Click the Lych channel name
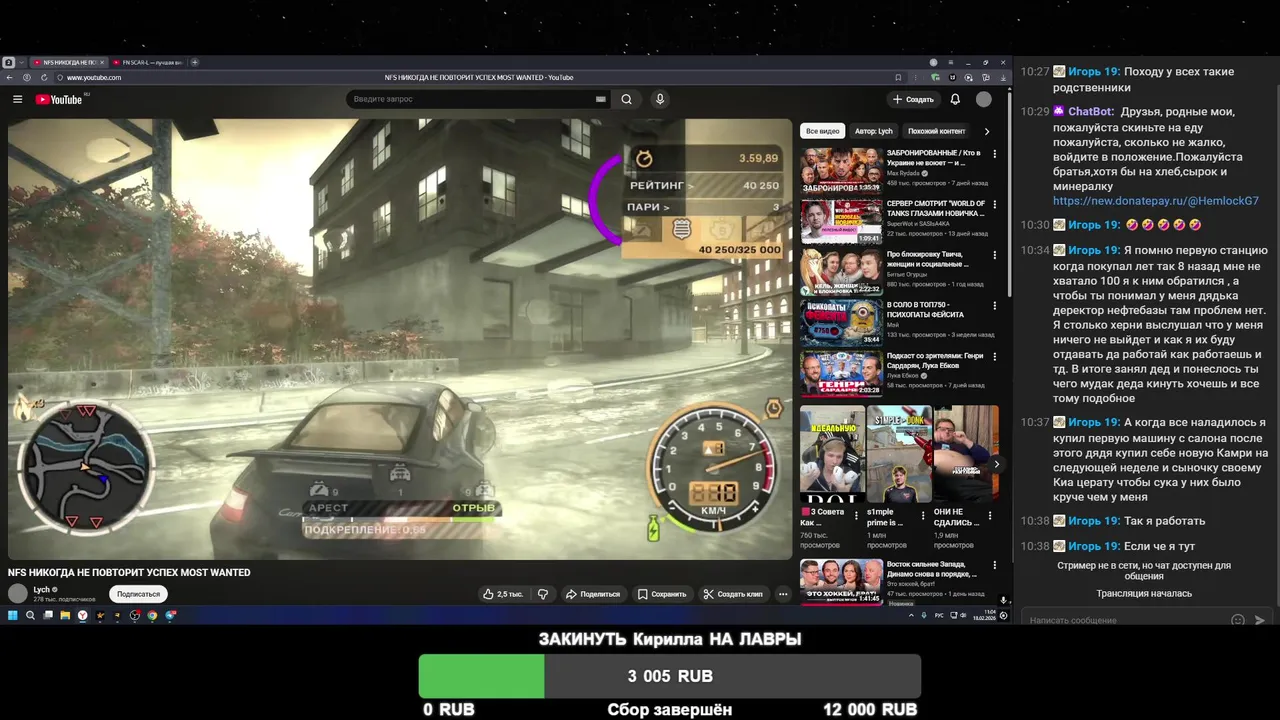 point(41,590)
